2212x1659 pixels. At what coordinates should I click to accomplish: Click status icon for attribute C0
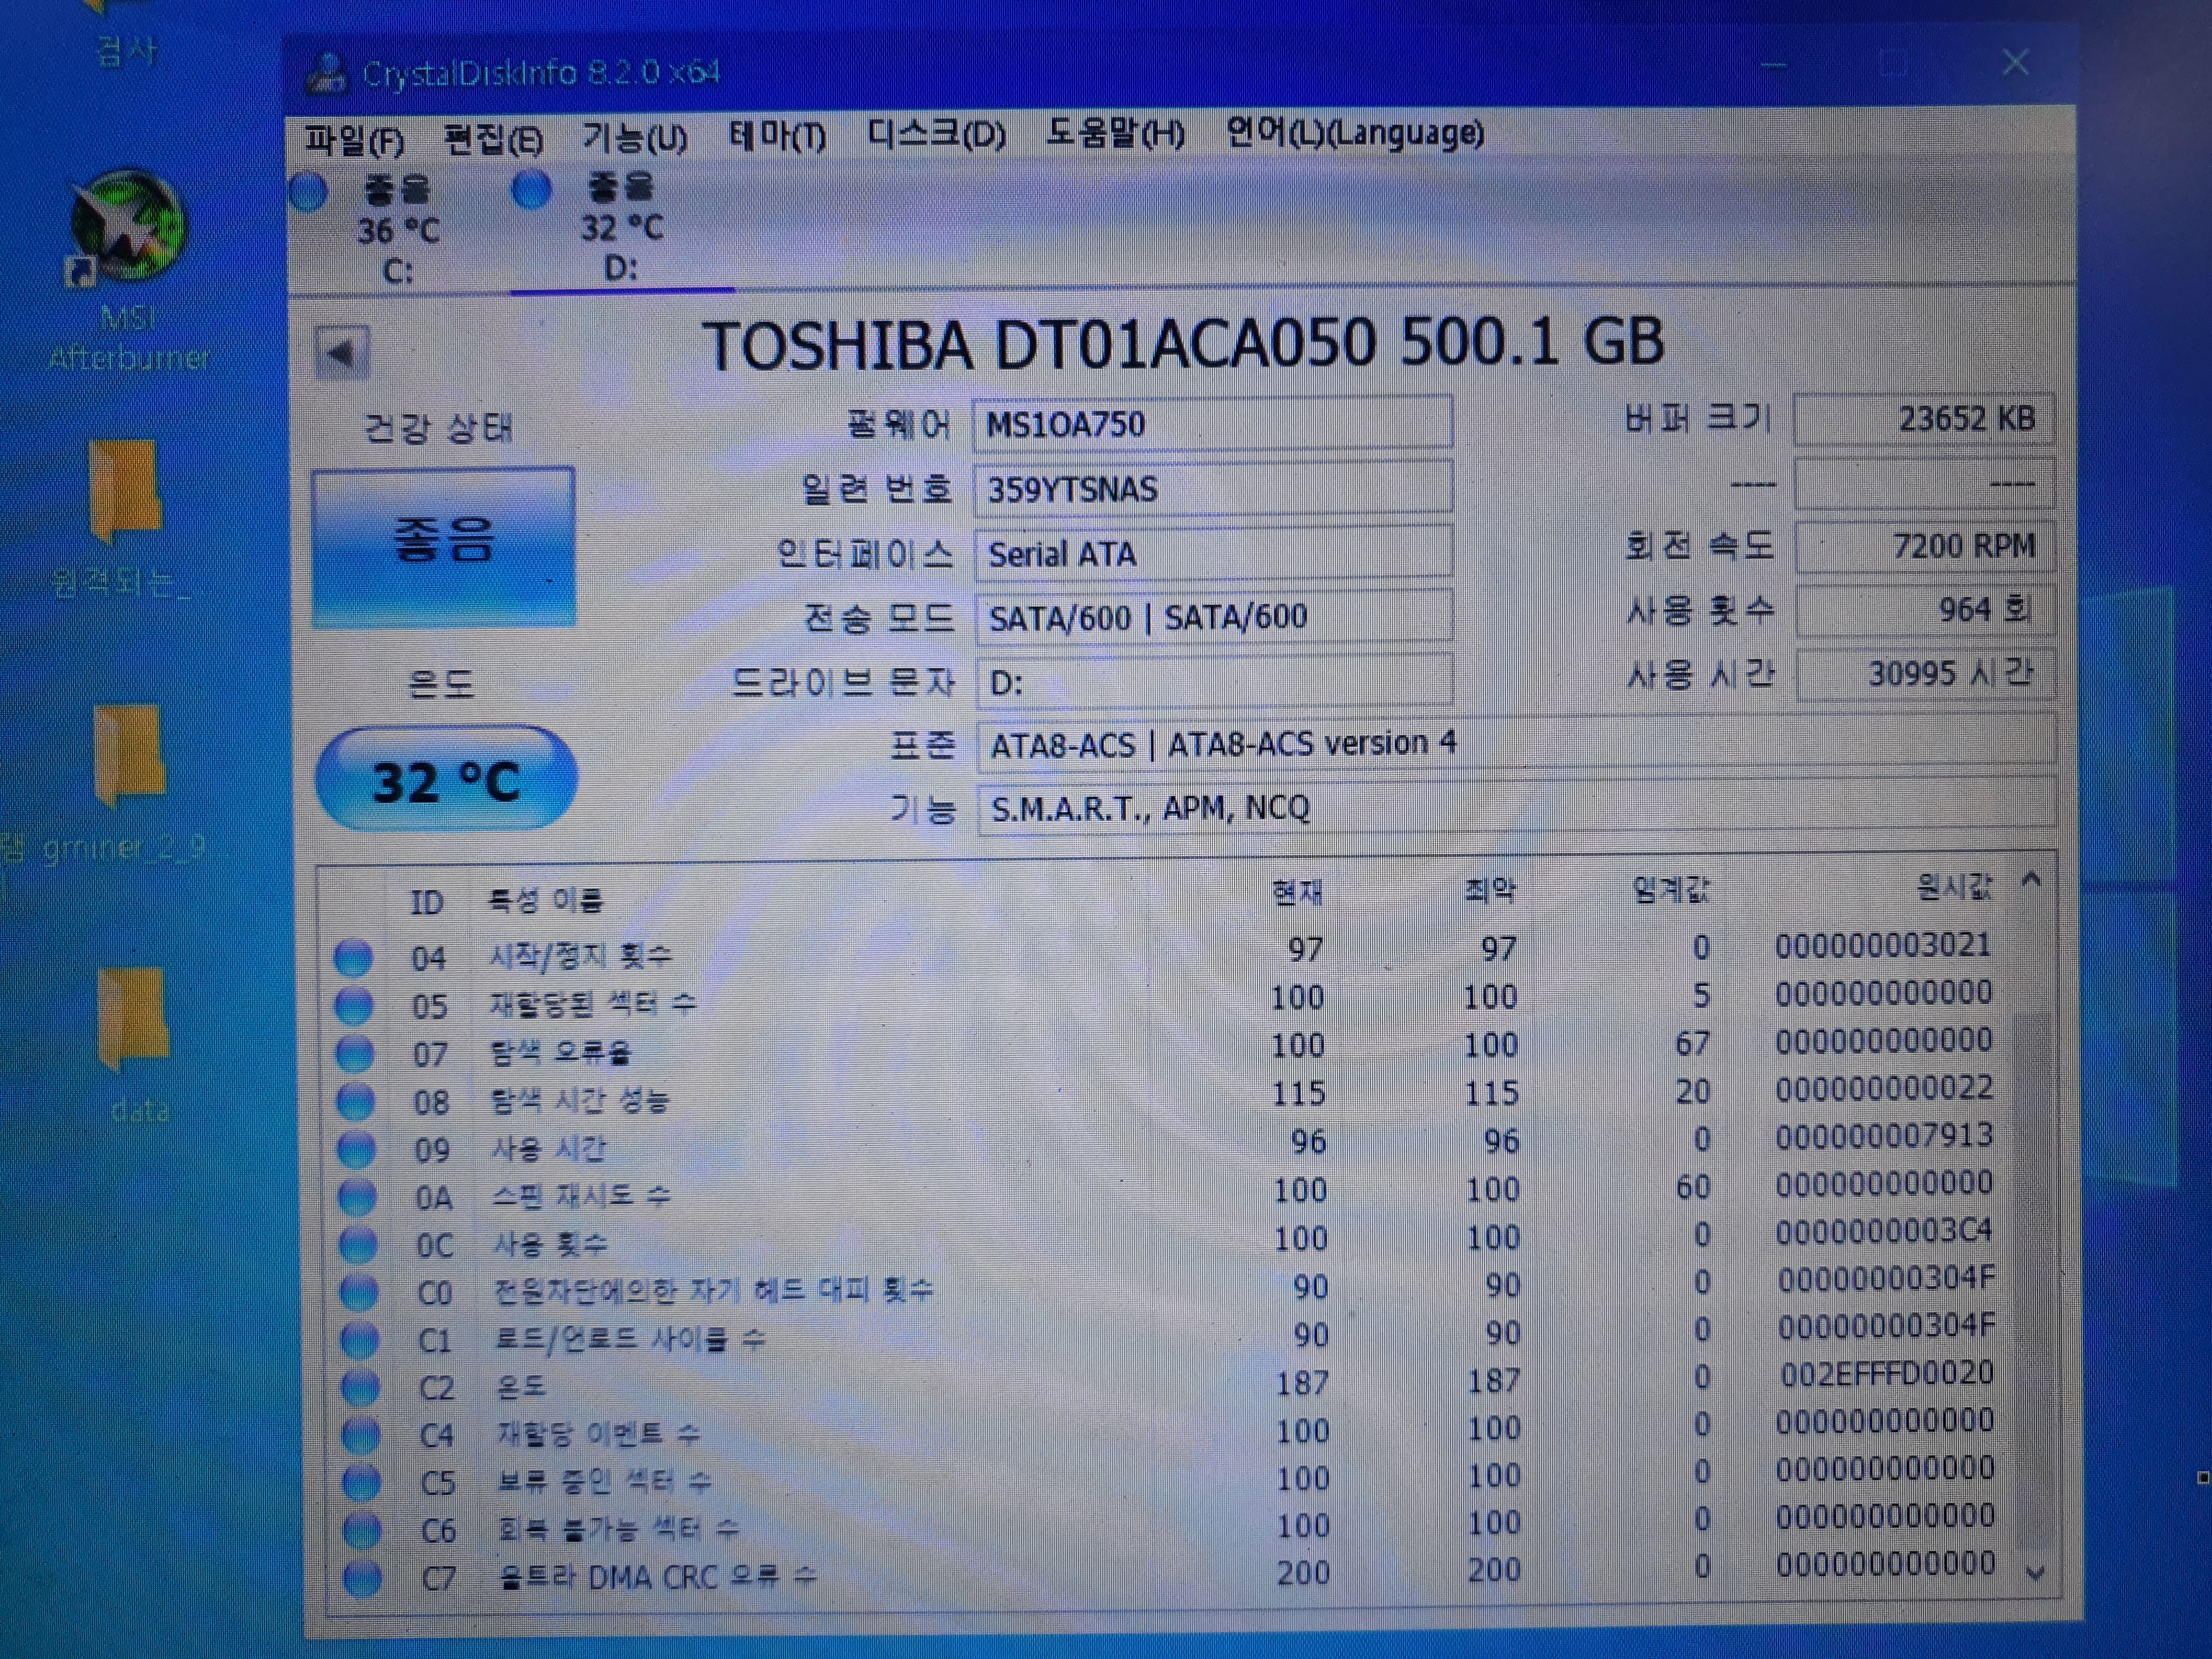tap(359, 1292)
